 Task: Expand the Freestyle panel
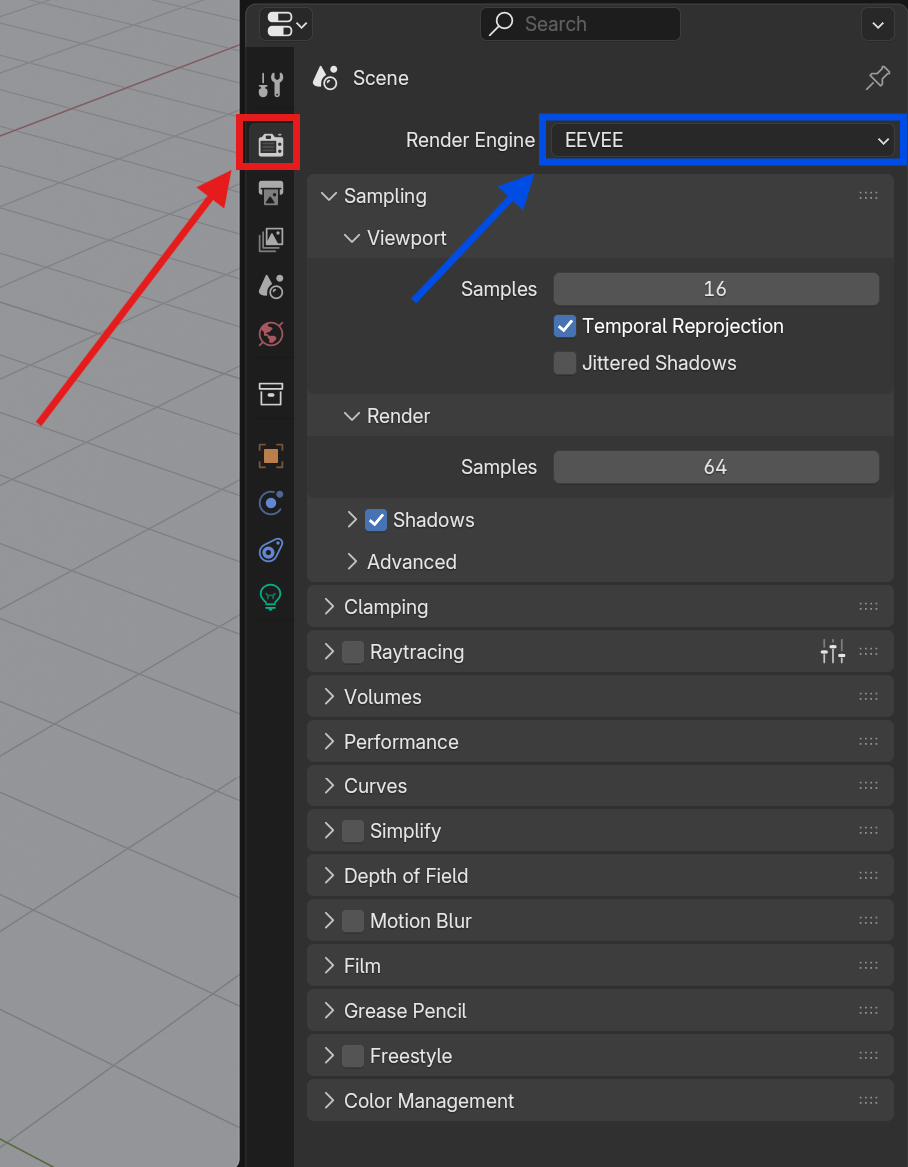[329, 1056]
